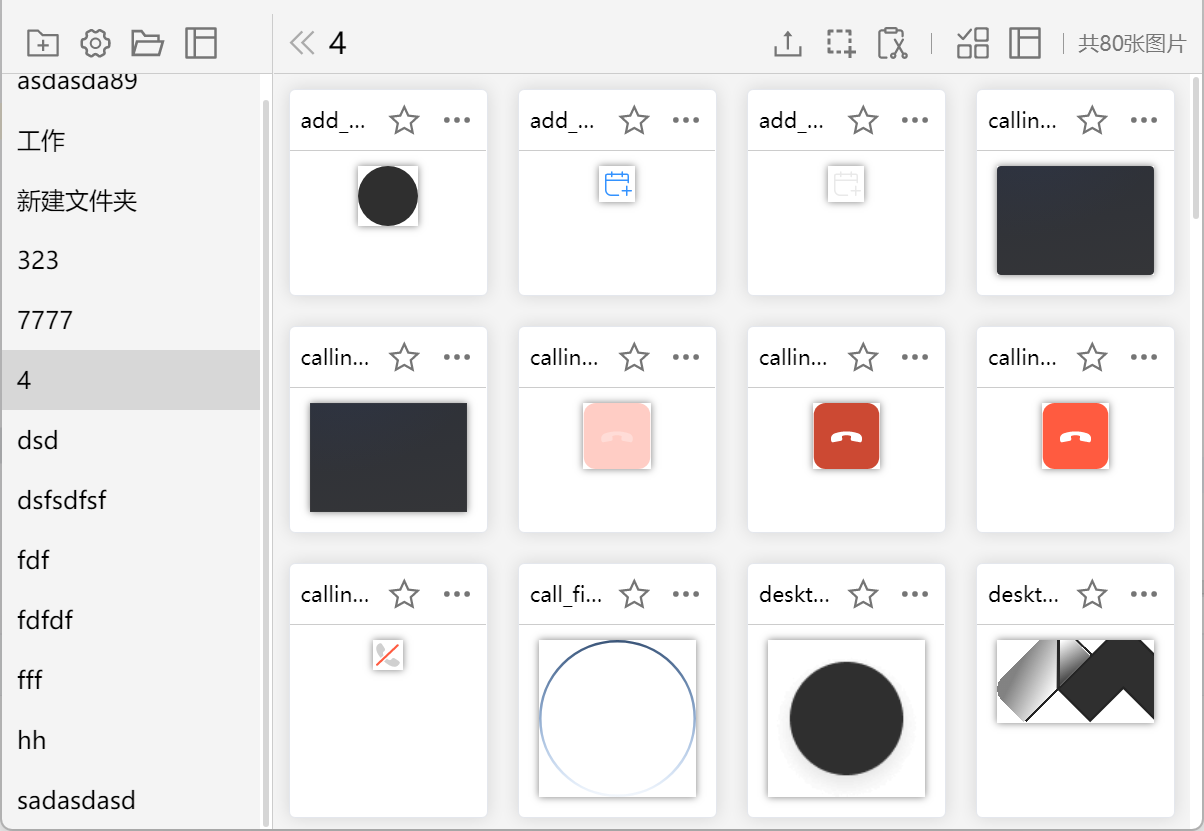Select the bright orange hang-up thumbnail
The width and height of the screenshot is (1204, 831).
1075,436
